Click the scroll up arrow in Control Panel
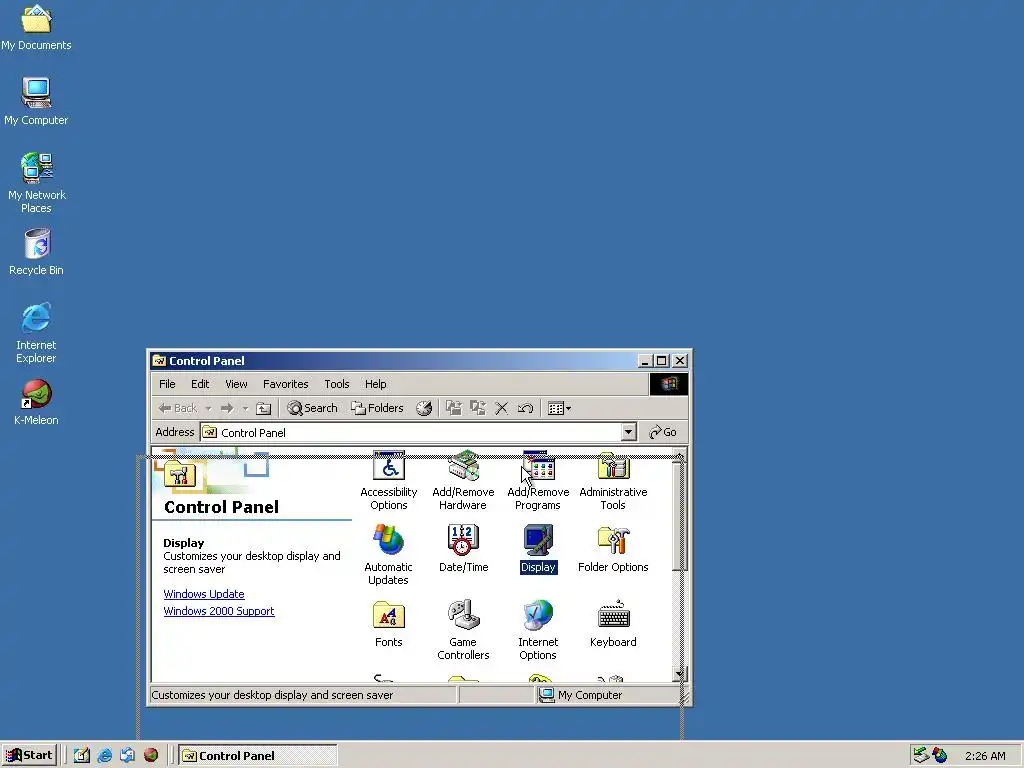Screen dimensions: 1024x768 [679, 457]
